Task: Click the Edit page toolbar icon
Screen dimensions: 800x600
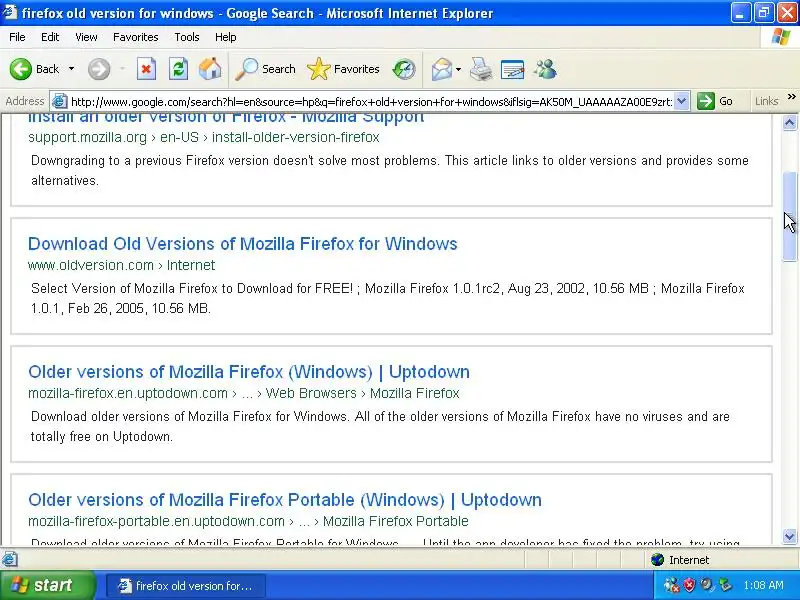Action: pos(512,69)
